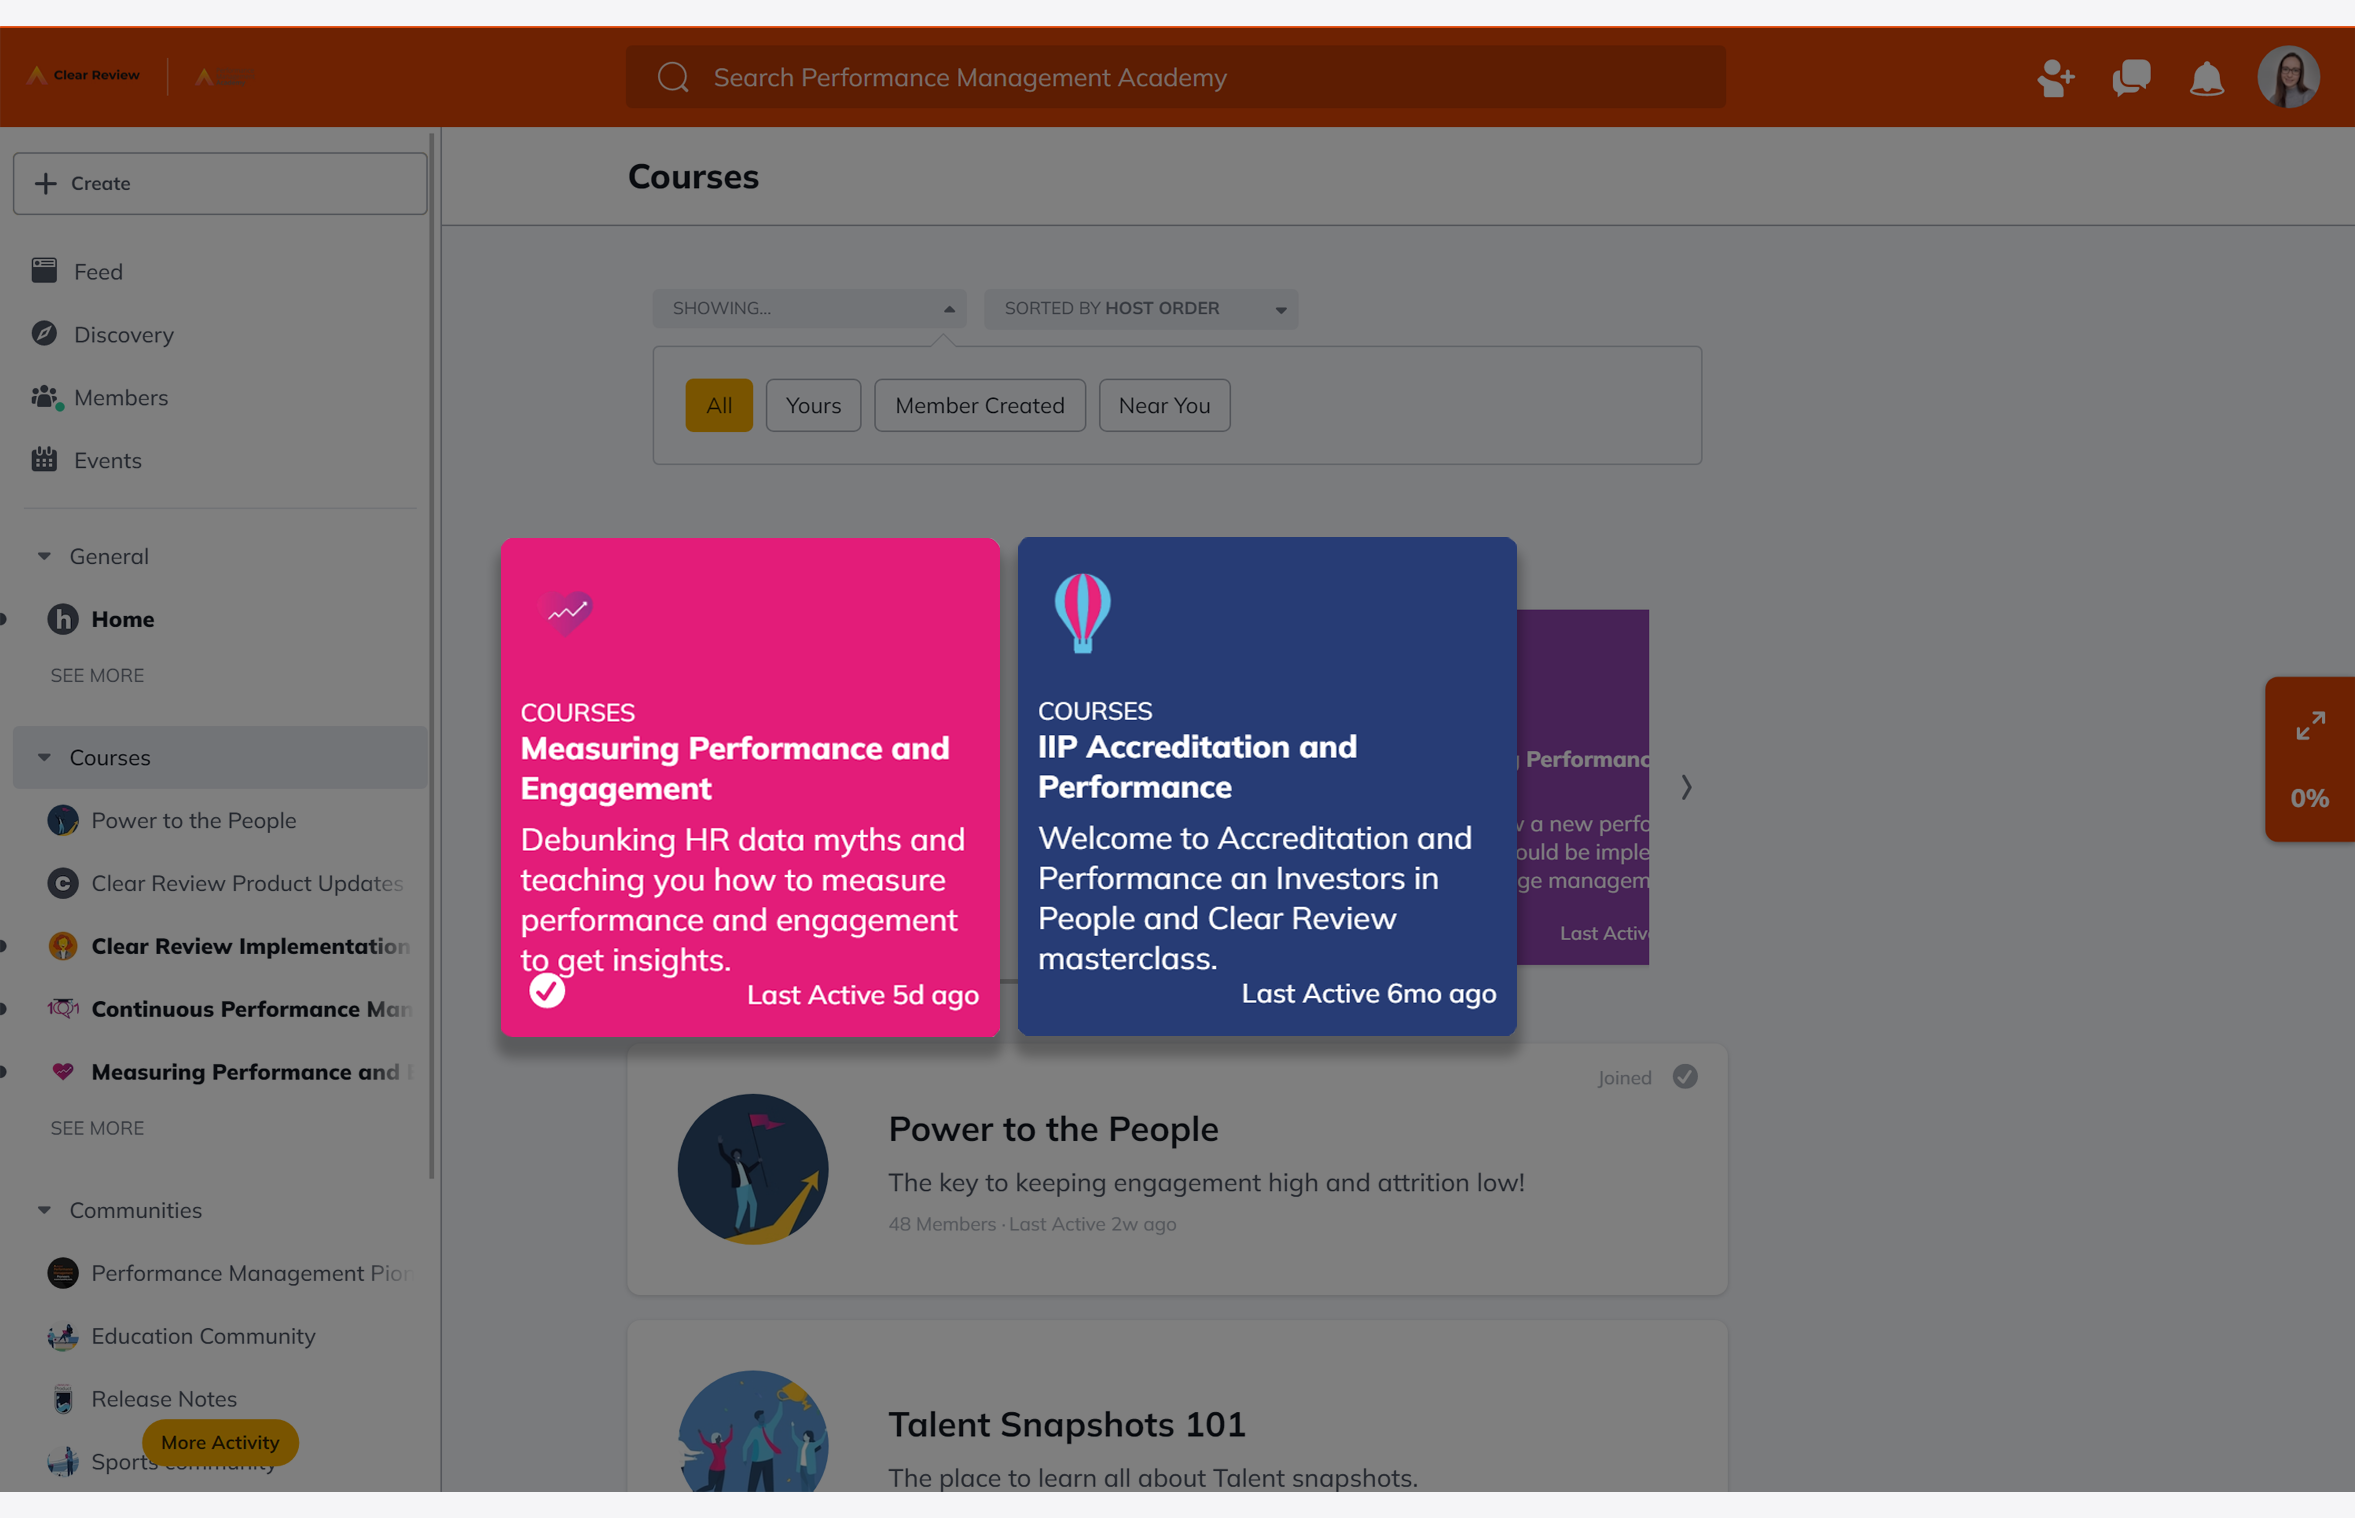Click the heart chart icon on pink card
This screenshot has width=2355, height=1518.
566,611
